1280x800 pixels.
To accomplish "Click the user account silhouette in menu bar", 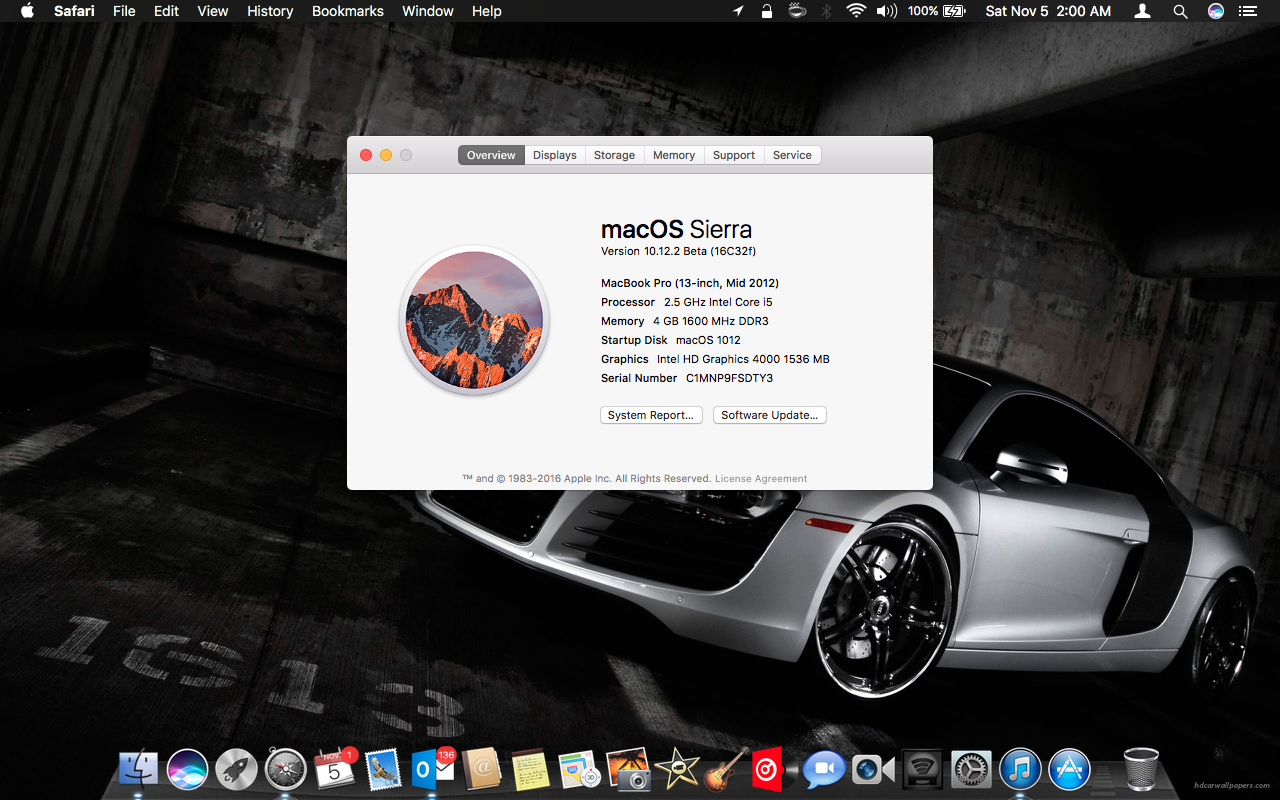I will (x=1142, y=11).
